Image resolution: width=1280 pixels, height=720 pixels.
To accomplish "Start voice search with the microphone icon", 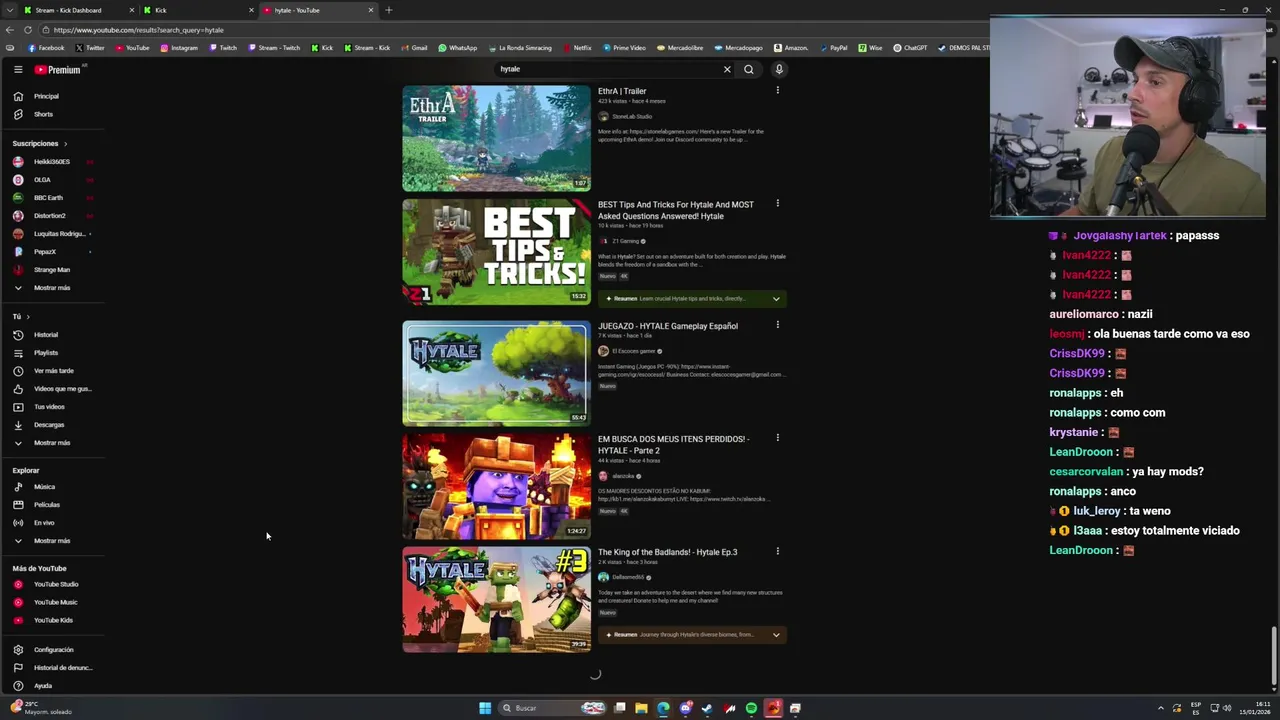I will tap(779, 69).
